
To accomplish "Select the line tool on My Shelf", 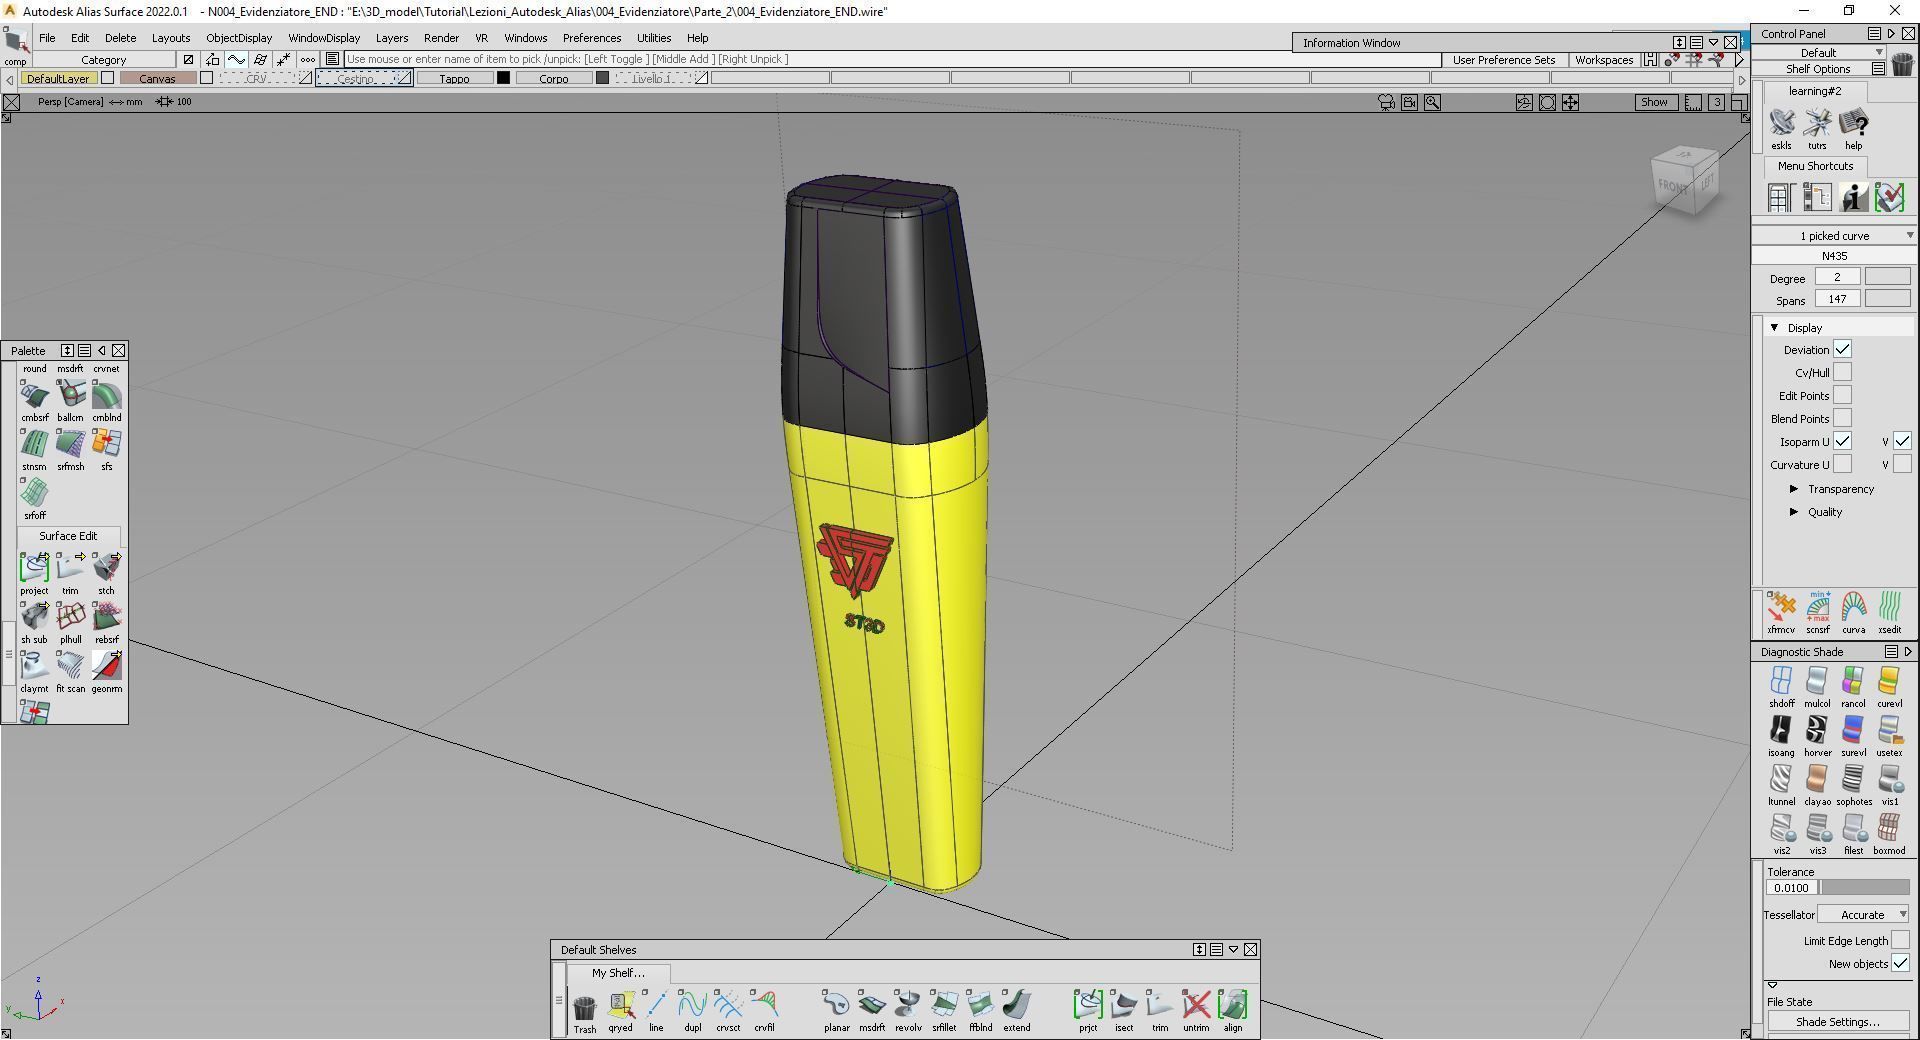I will (656, 1004).
